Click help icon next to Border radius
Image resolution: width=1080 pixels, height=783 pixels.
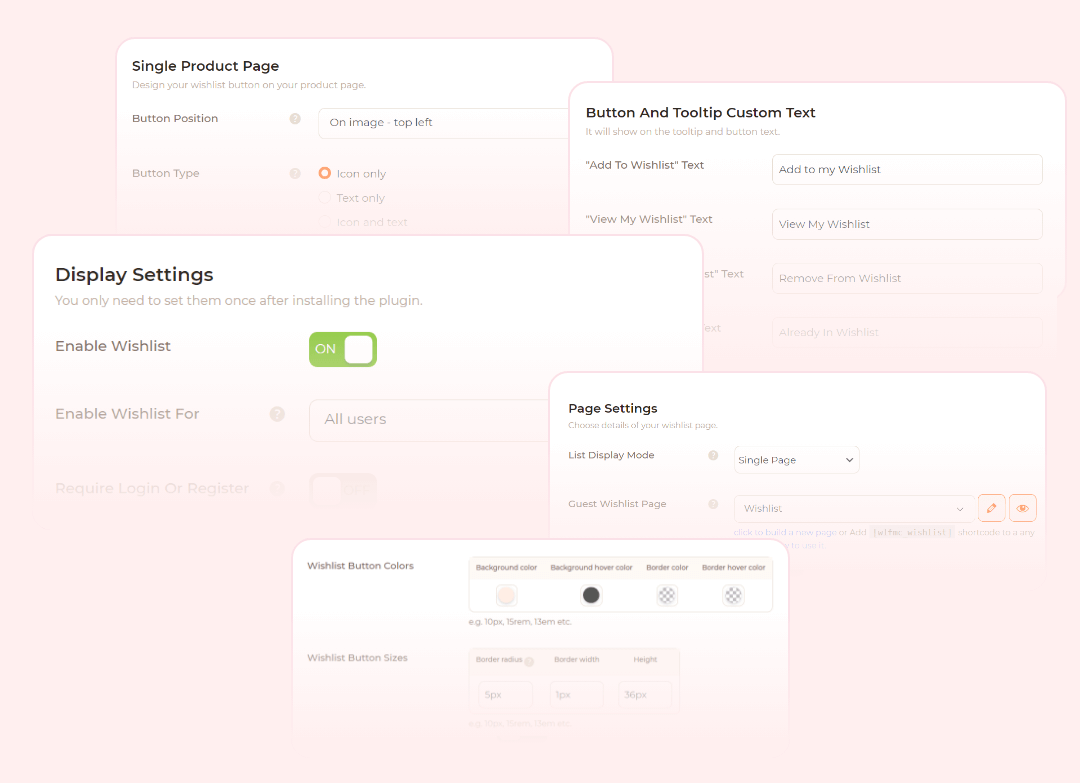(529, 661)
